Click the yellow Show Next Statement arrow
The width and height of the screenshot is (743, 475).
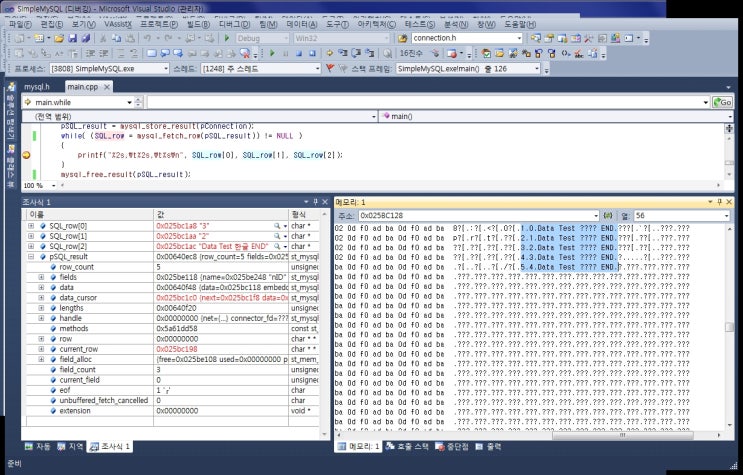tap(330, 54)
